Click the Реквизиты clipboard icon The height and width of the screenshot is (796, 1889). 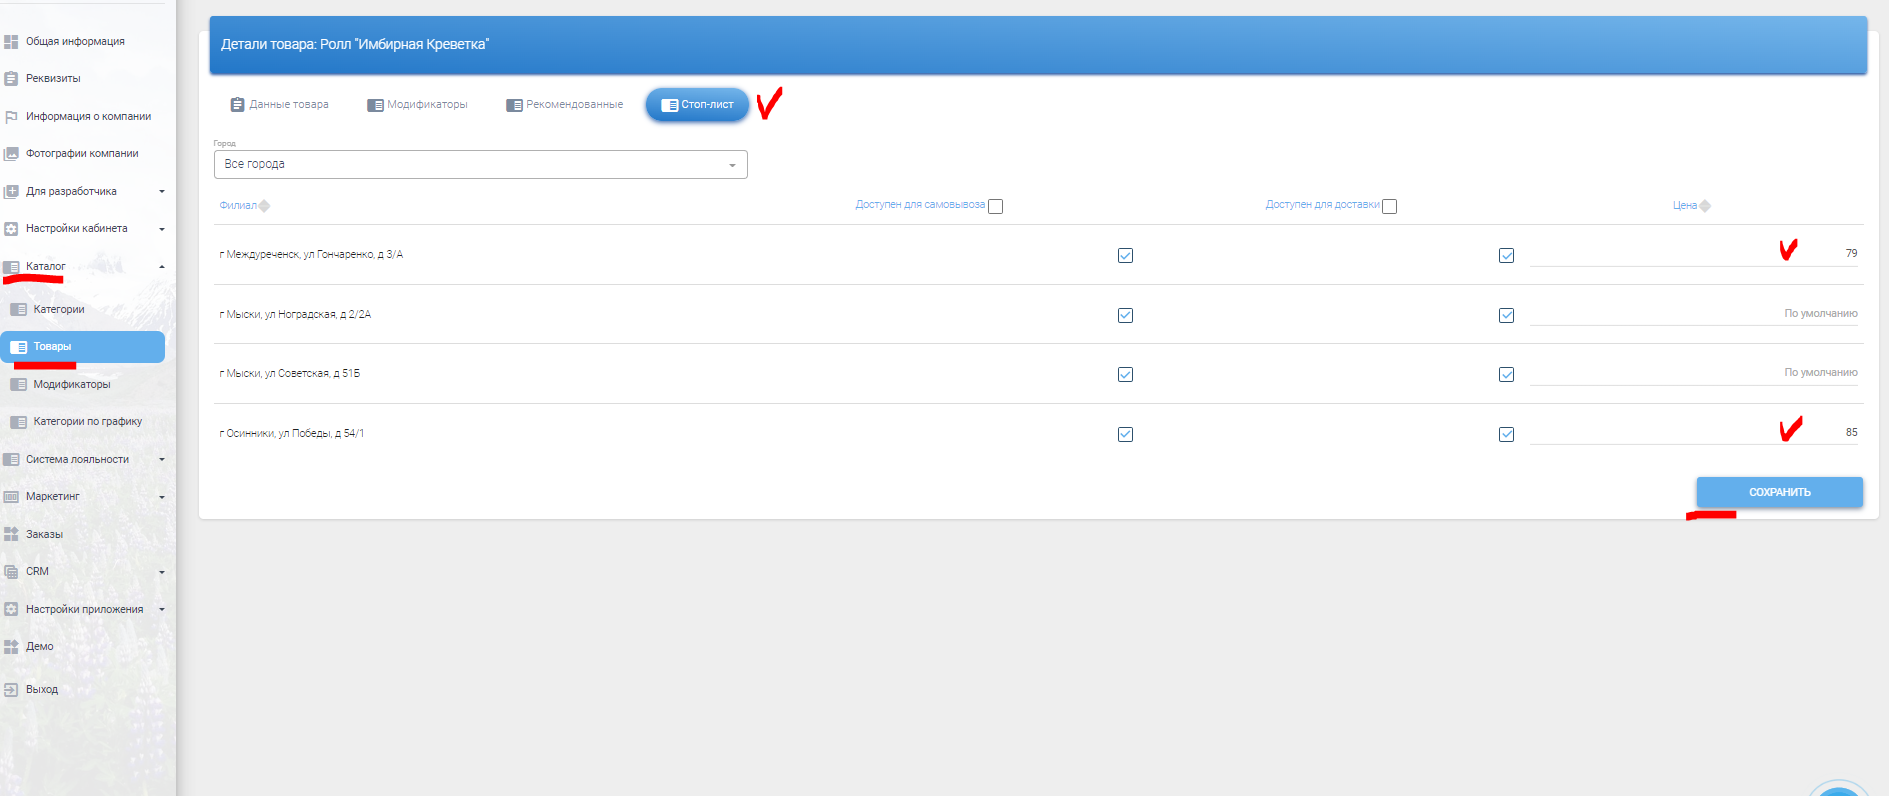tap(11, 79)
